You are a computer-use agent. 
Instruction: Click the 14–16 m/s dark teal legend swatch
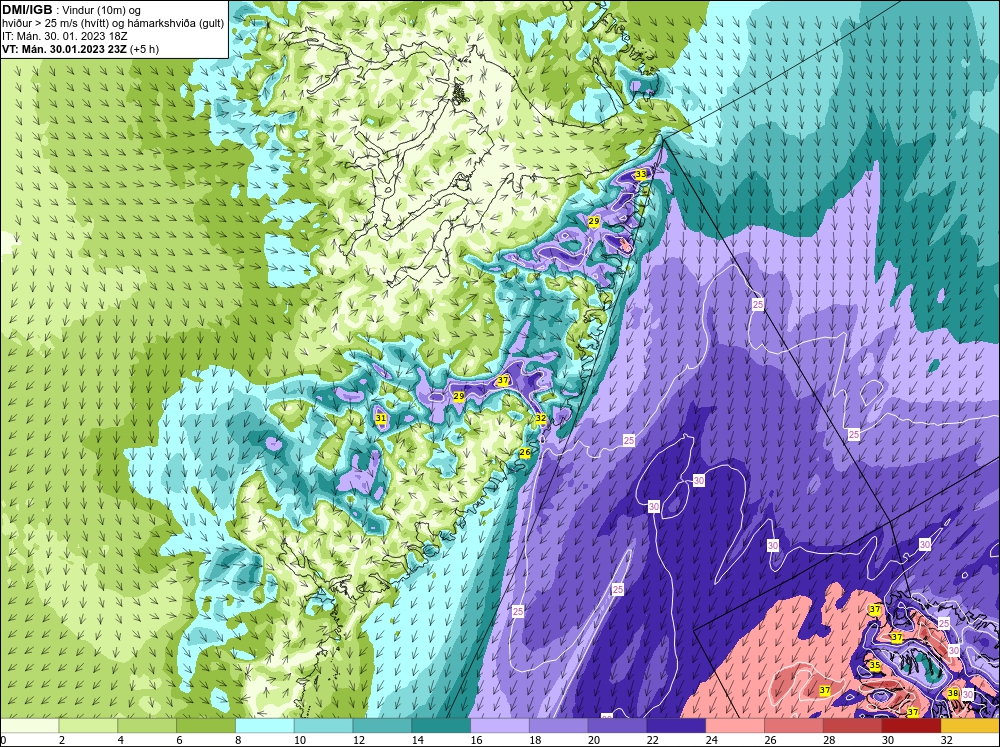click(441, 726)
